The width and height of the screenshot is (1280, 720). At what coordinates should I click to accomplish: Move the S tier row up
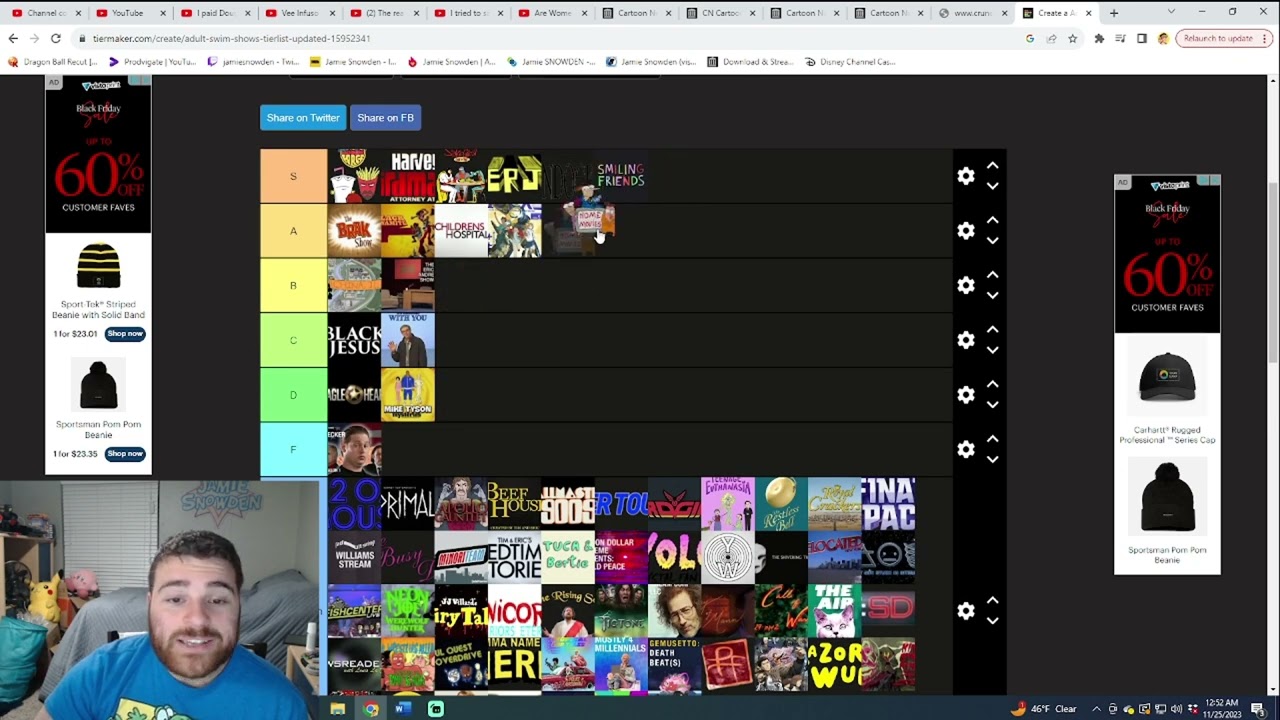coord(992,166)
